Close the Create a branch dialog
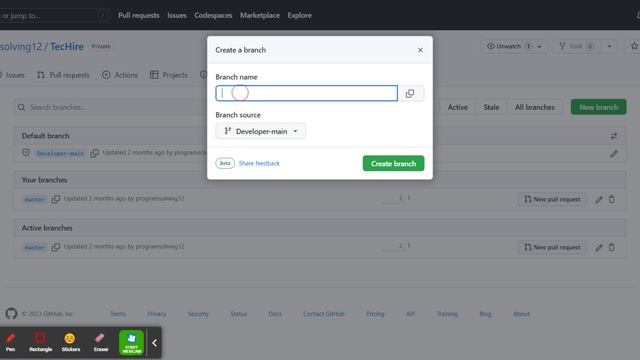The height and width of the screenshot is (360, 640). (420, 50)
